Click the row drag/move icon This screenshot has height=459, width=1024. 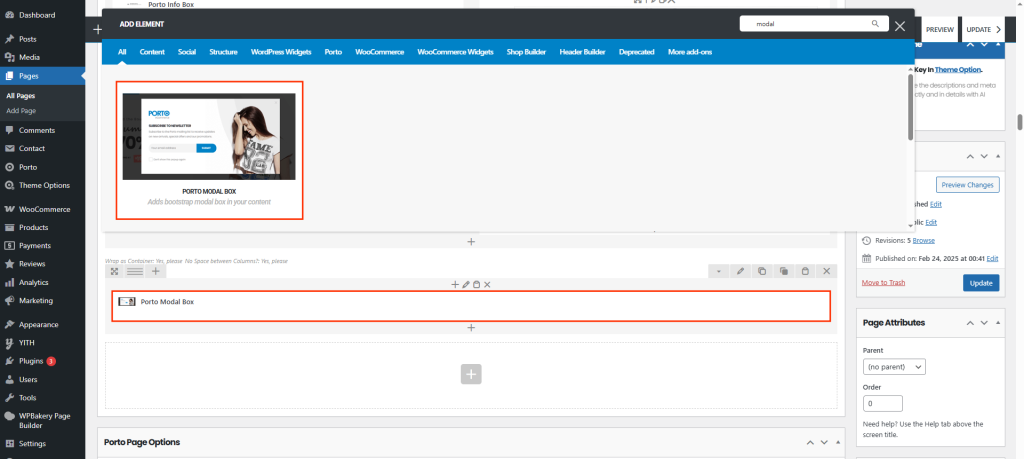[115, 271]
